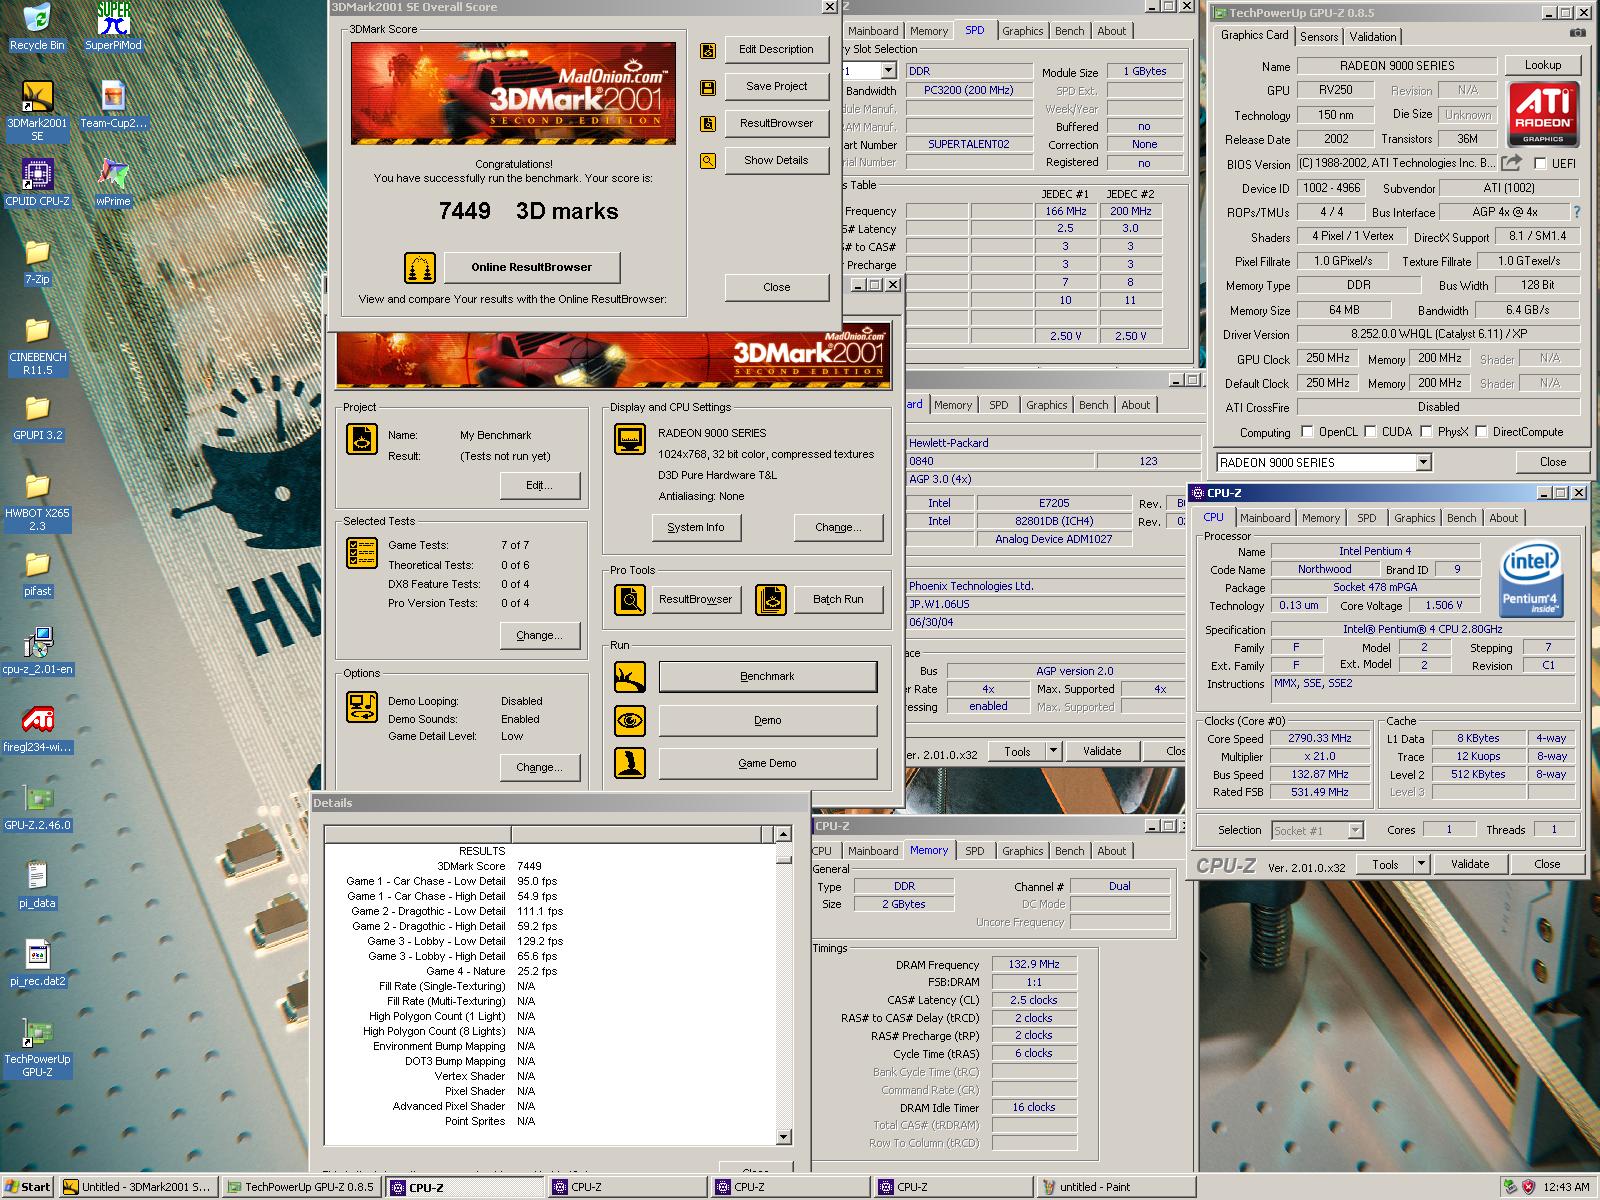The width and height of the screenshot is (1600, 1200).
Task: Expand Tools dropdown arrow in Mainboard CPU-Z window
Action: 1052,751
